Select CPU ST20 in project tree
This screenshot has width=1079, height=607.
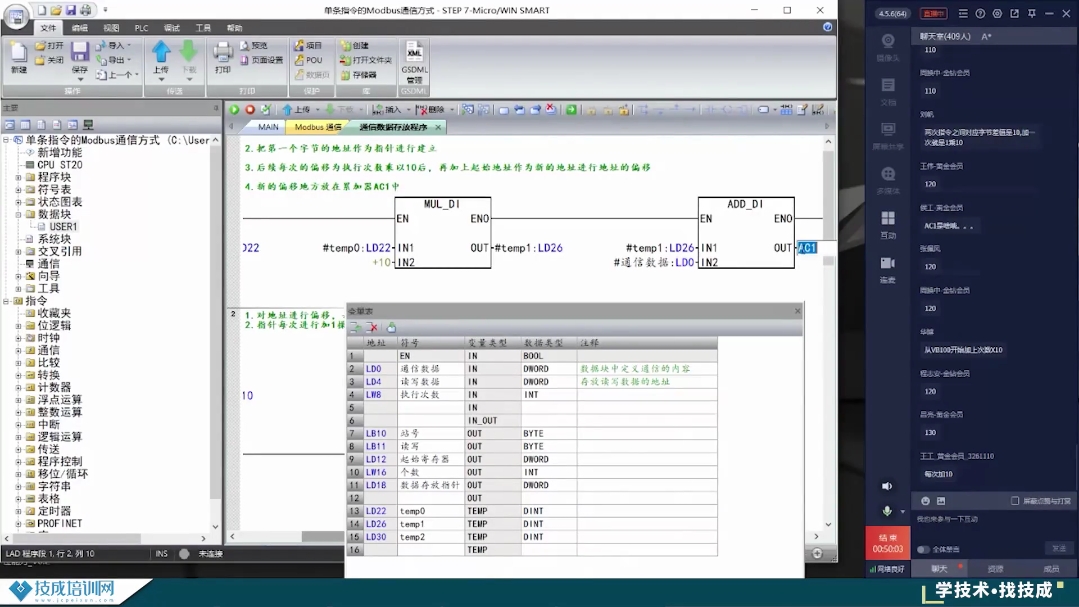coord(59,165)
